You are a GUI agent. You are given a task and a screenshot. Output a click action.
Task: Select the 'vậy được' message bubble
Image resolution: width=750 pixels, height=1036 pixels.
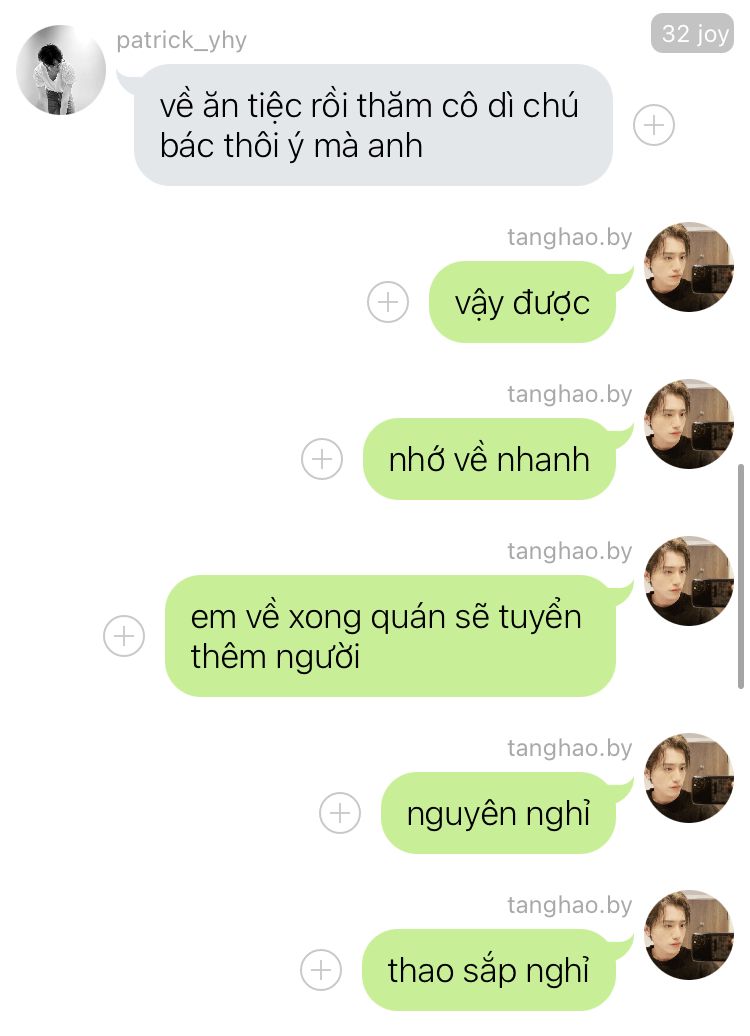click(523, 302)
